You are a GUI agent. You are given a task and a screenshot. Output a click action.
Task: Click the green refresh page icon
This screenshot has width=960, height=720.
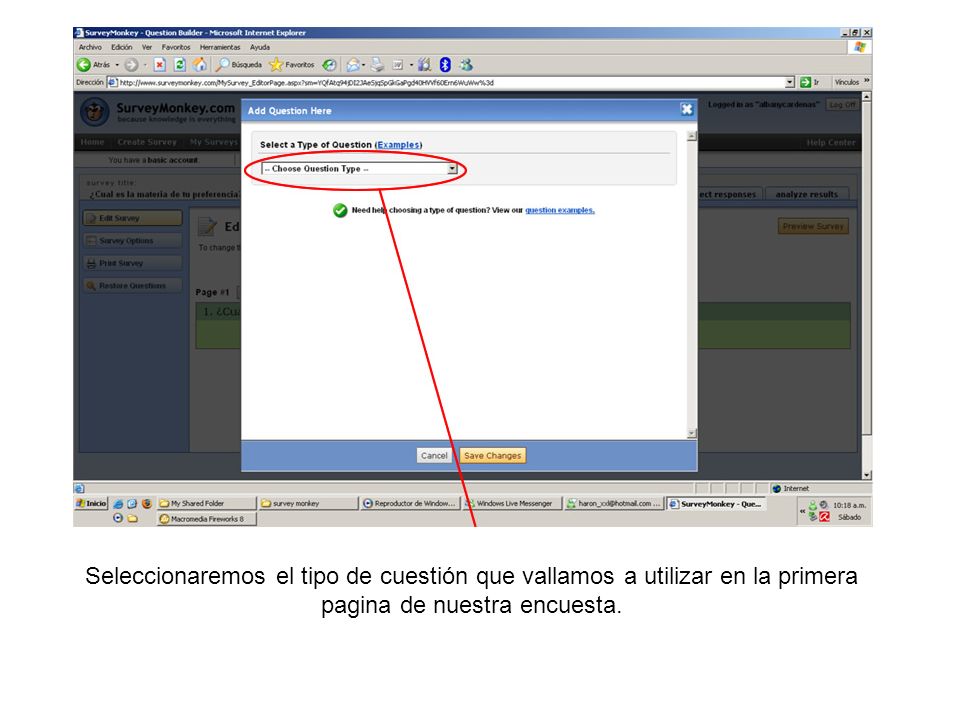click(179, 64)
